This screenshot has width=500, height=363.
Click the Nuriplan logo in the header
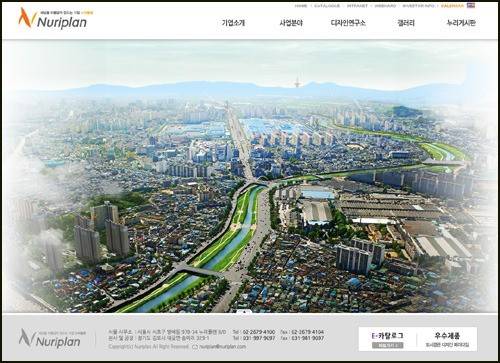pos(53,18)
